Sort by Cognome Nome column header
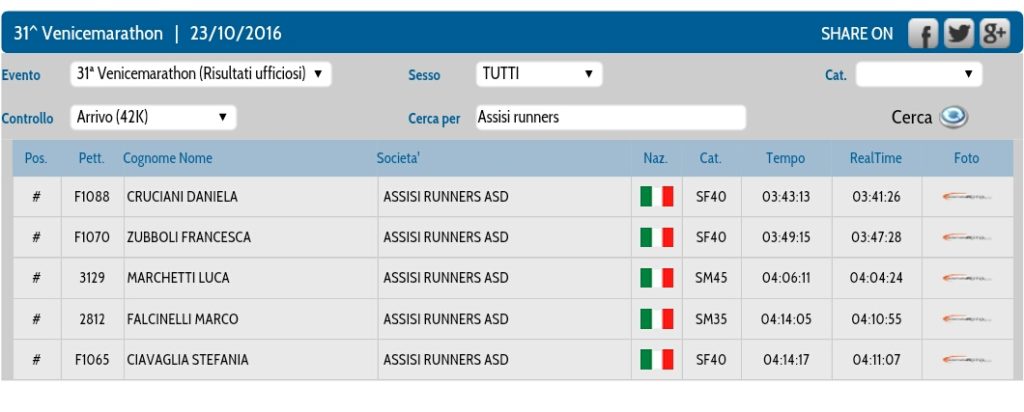Image resolution: width=1024 pixels, height=412 pixels. coord(168,158)
